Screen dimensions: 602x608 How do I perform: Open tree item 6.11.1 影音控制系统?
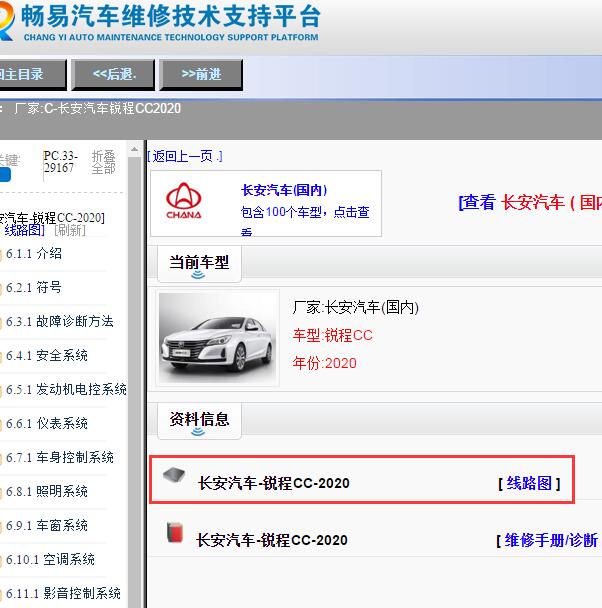point(63,593)
